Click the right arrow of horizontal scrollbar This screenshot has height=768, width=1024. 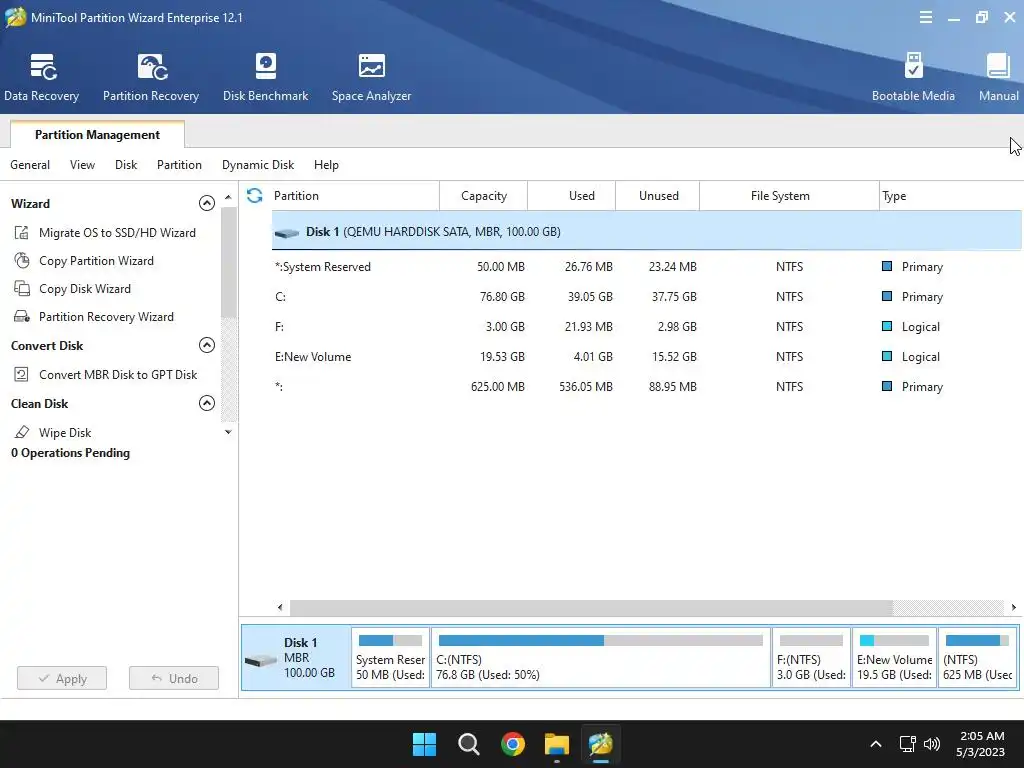pyautogui.click(x=1014, y=607)
